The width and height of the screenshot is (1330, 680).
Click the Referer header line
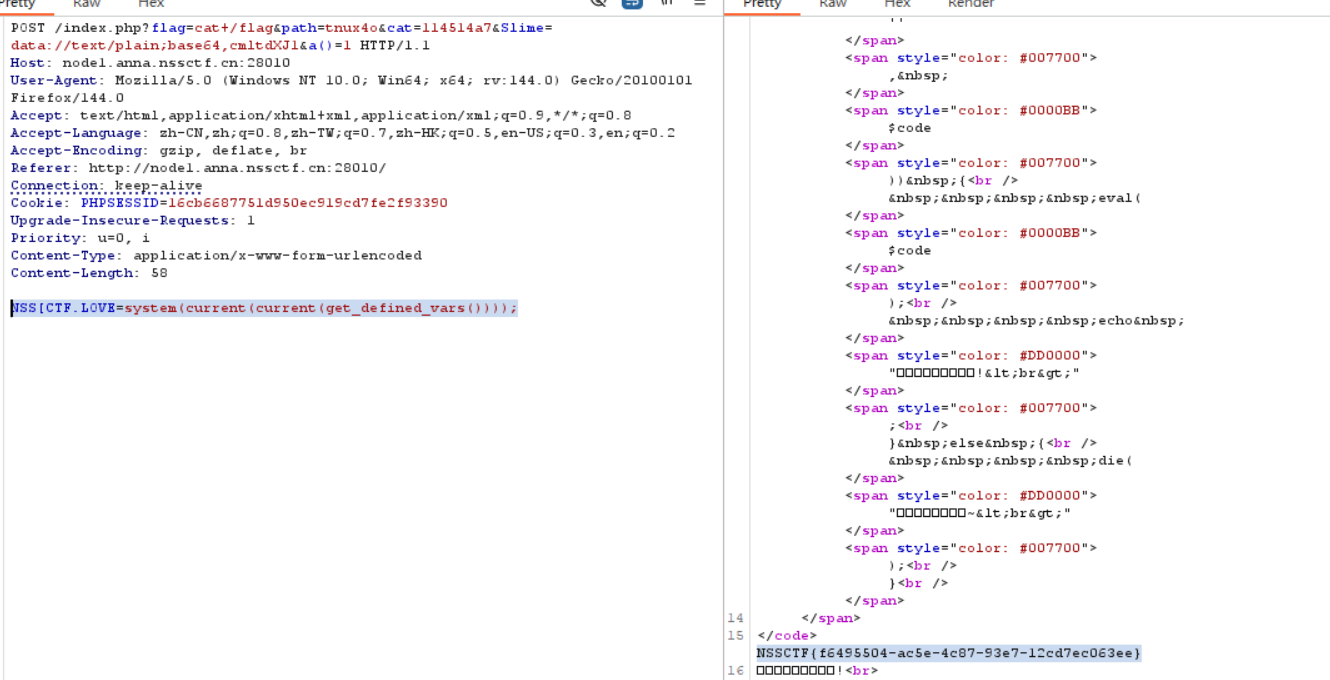coord(198,168)
